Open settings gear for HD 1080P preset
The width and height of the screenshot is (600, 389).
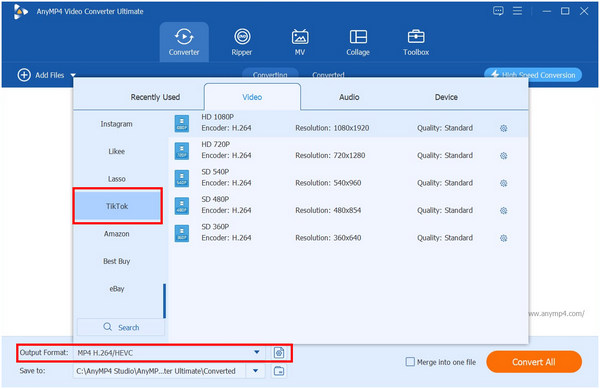504,129
